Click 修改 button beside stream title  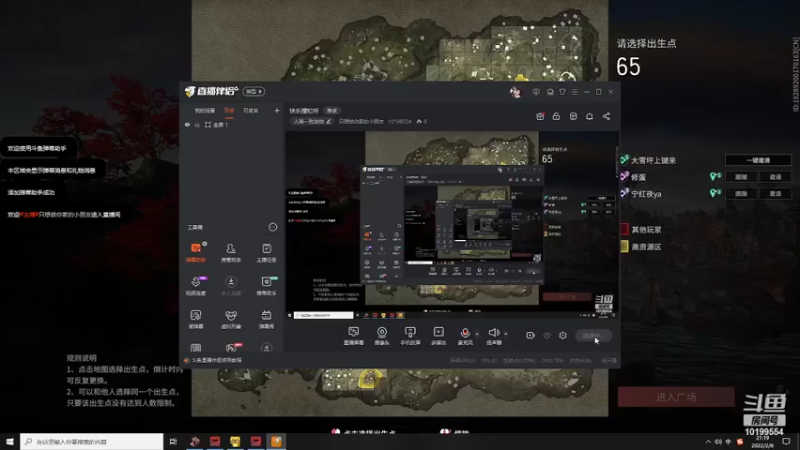point(332,111)
